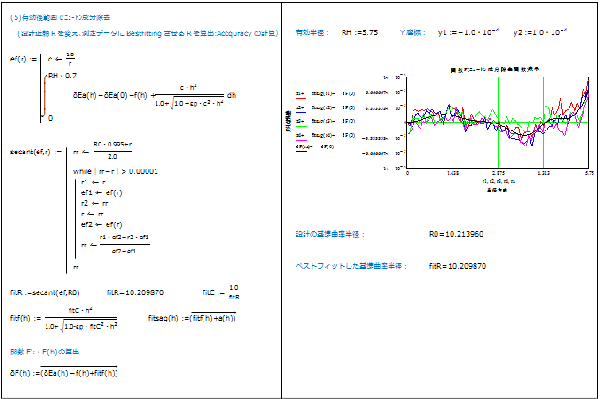Screen dimensions: 600x399
Task: Select the fitR := secant(ef,R0) assignment
Action: click(44, 293)
